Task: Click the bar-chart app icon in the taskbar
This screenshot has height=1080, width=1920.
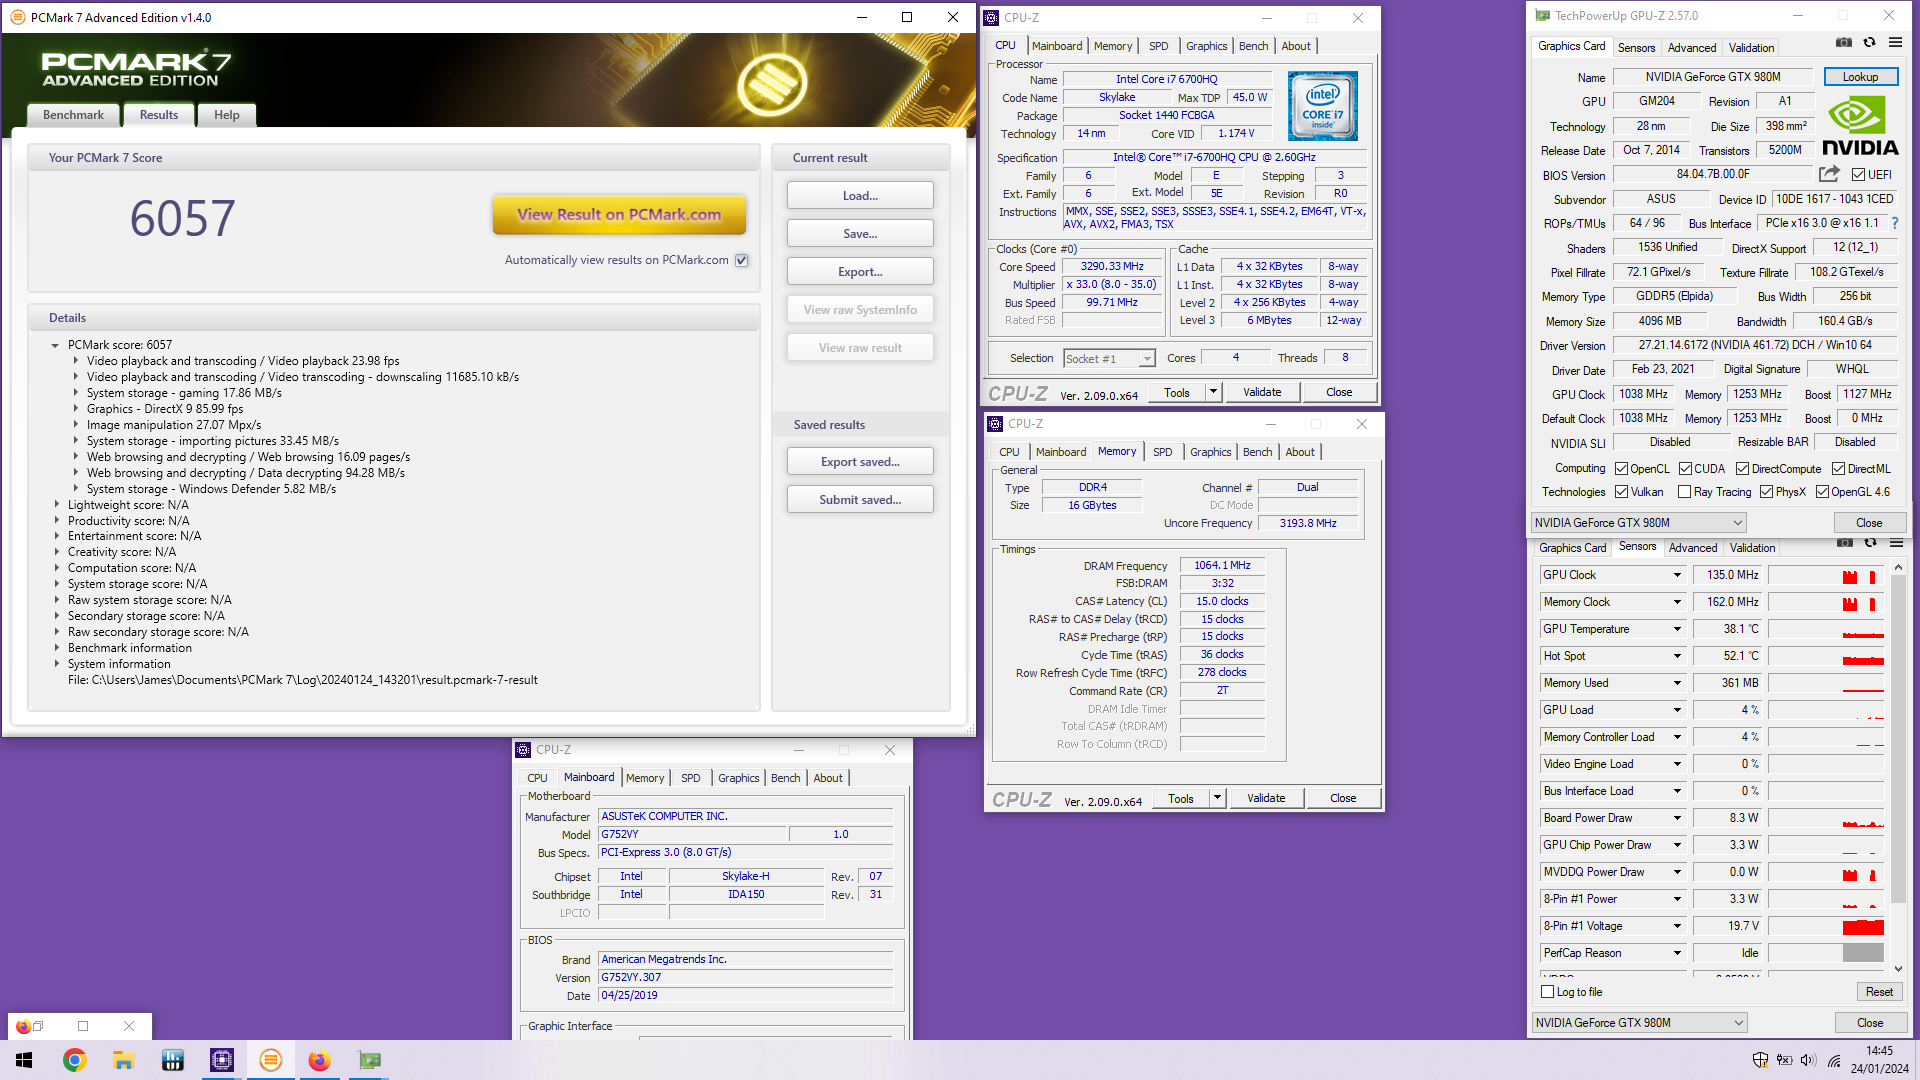Action: tap(172, 1060)
